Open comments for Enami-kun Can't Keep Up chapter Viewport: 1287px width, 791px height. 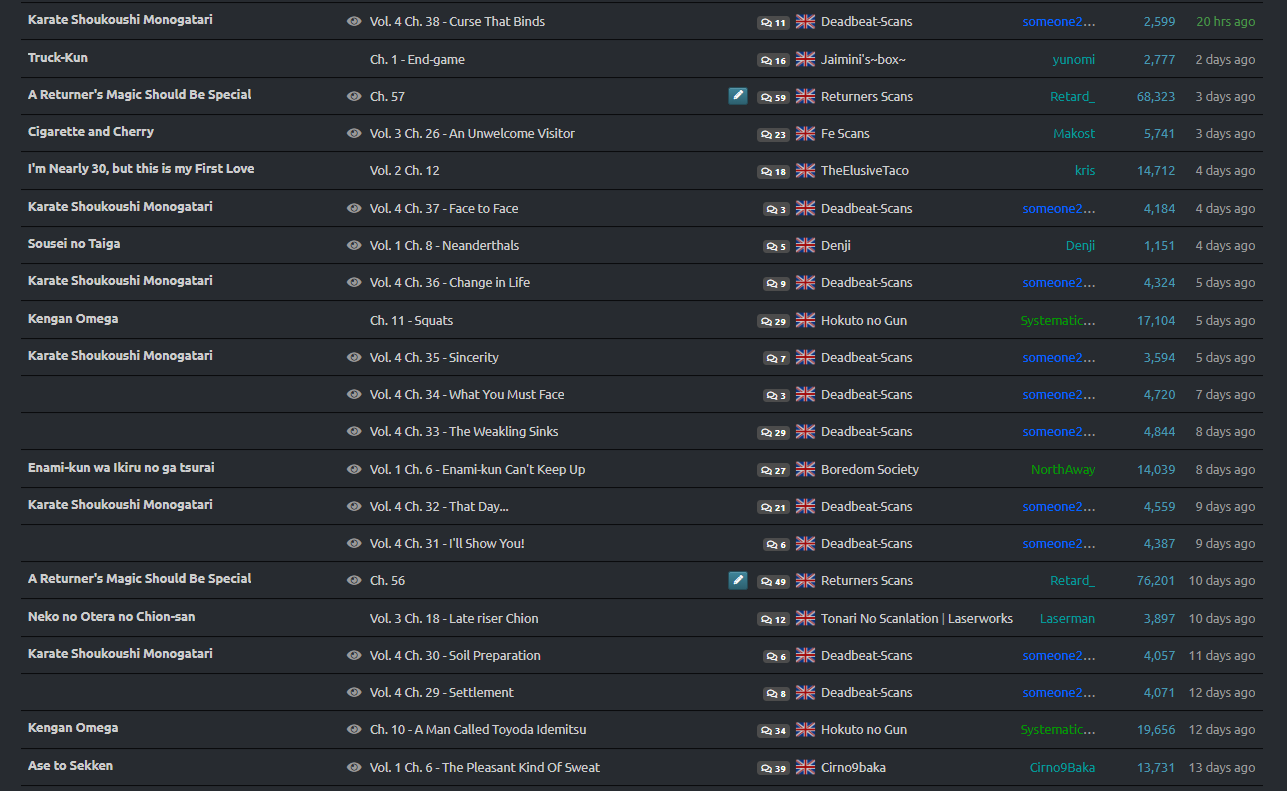point(773,470)
